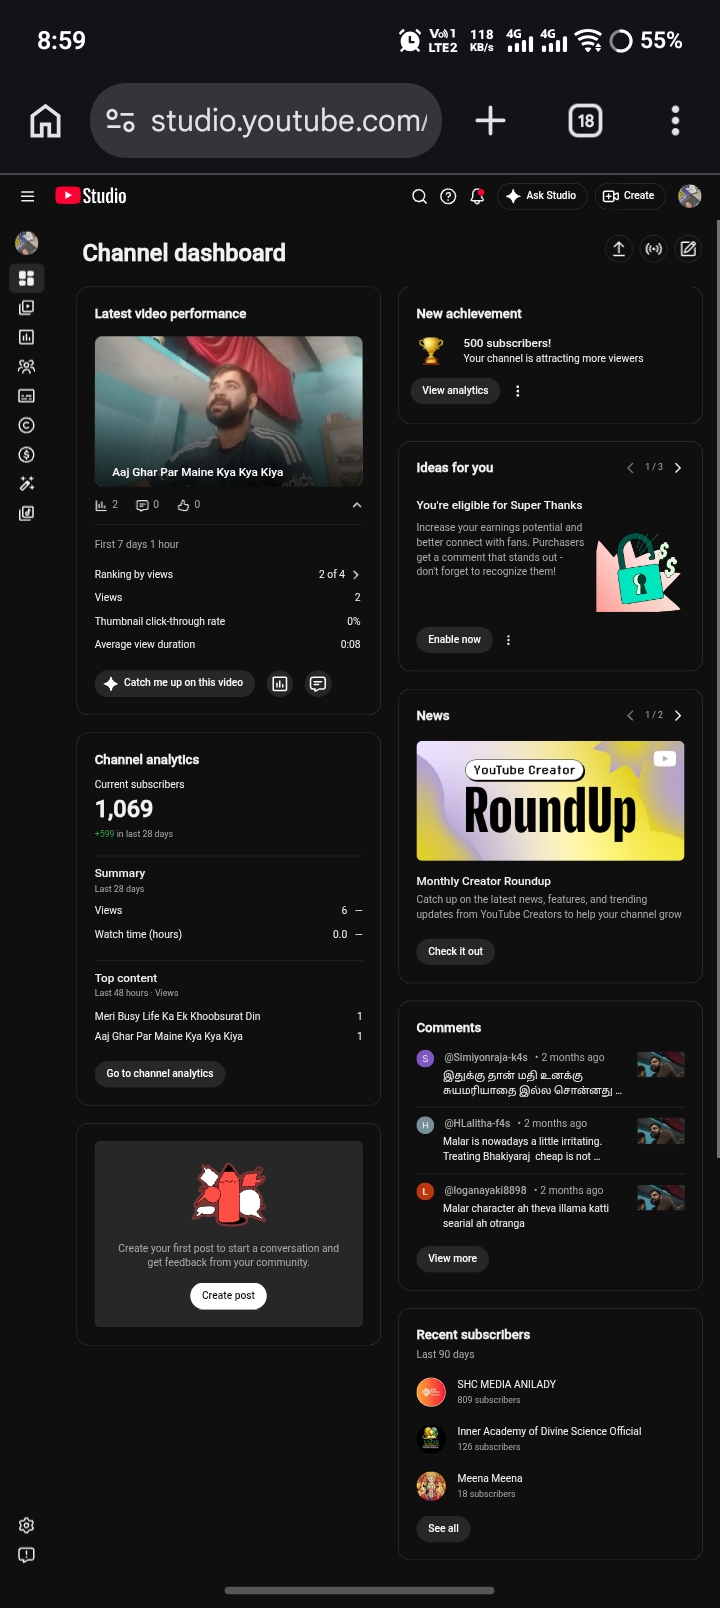Open the Content sidebar icon
The height and width of the screenshot is (1608, 720).
point(27,308)
